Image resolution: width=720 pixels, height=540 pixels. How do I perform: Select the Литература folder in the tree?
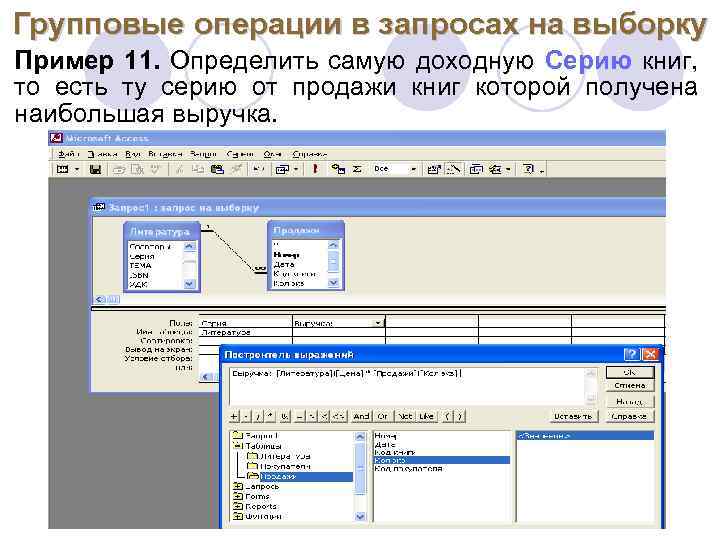tap(285, 456)
